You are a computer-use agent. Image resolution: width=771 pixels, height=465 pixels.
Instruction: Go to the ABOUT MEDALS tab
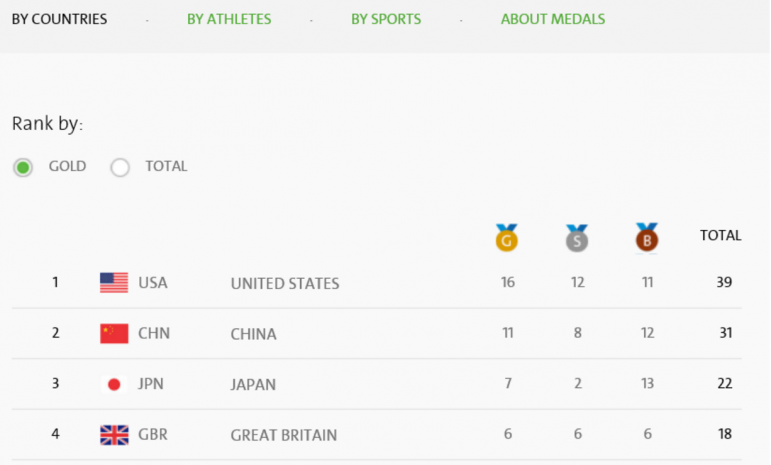coord(553,19)
